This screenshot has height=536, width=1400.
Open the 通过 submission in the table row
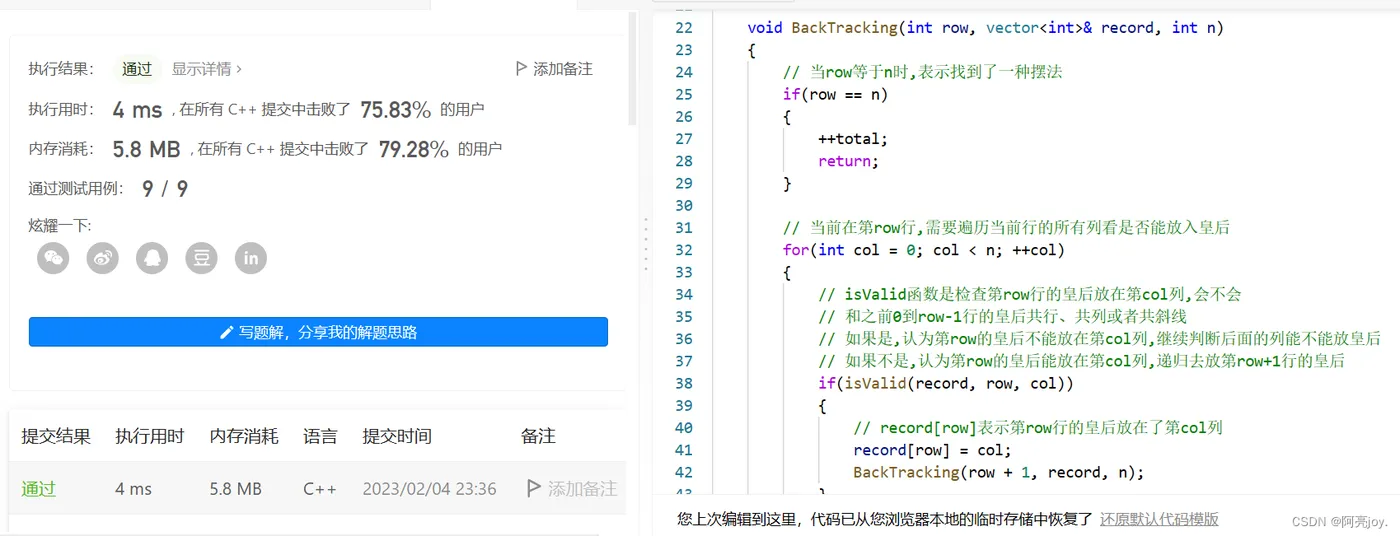(x=39, y=488)
